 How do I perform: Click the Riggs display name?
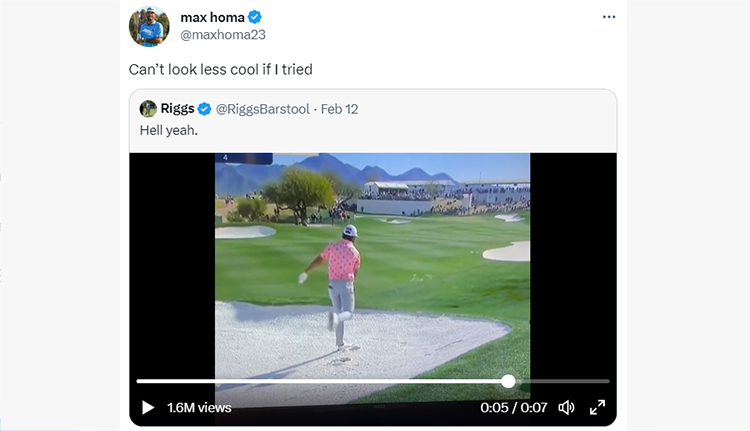(177, 109)
